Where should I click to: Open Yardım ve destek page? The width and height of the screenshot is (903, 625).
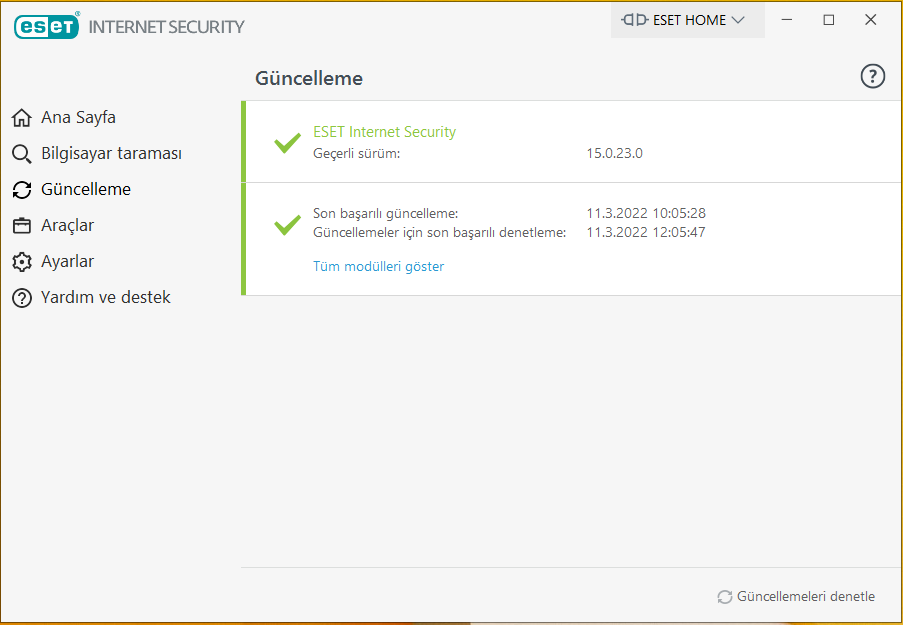(105, 298)
